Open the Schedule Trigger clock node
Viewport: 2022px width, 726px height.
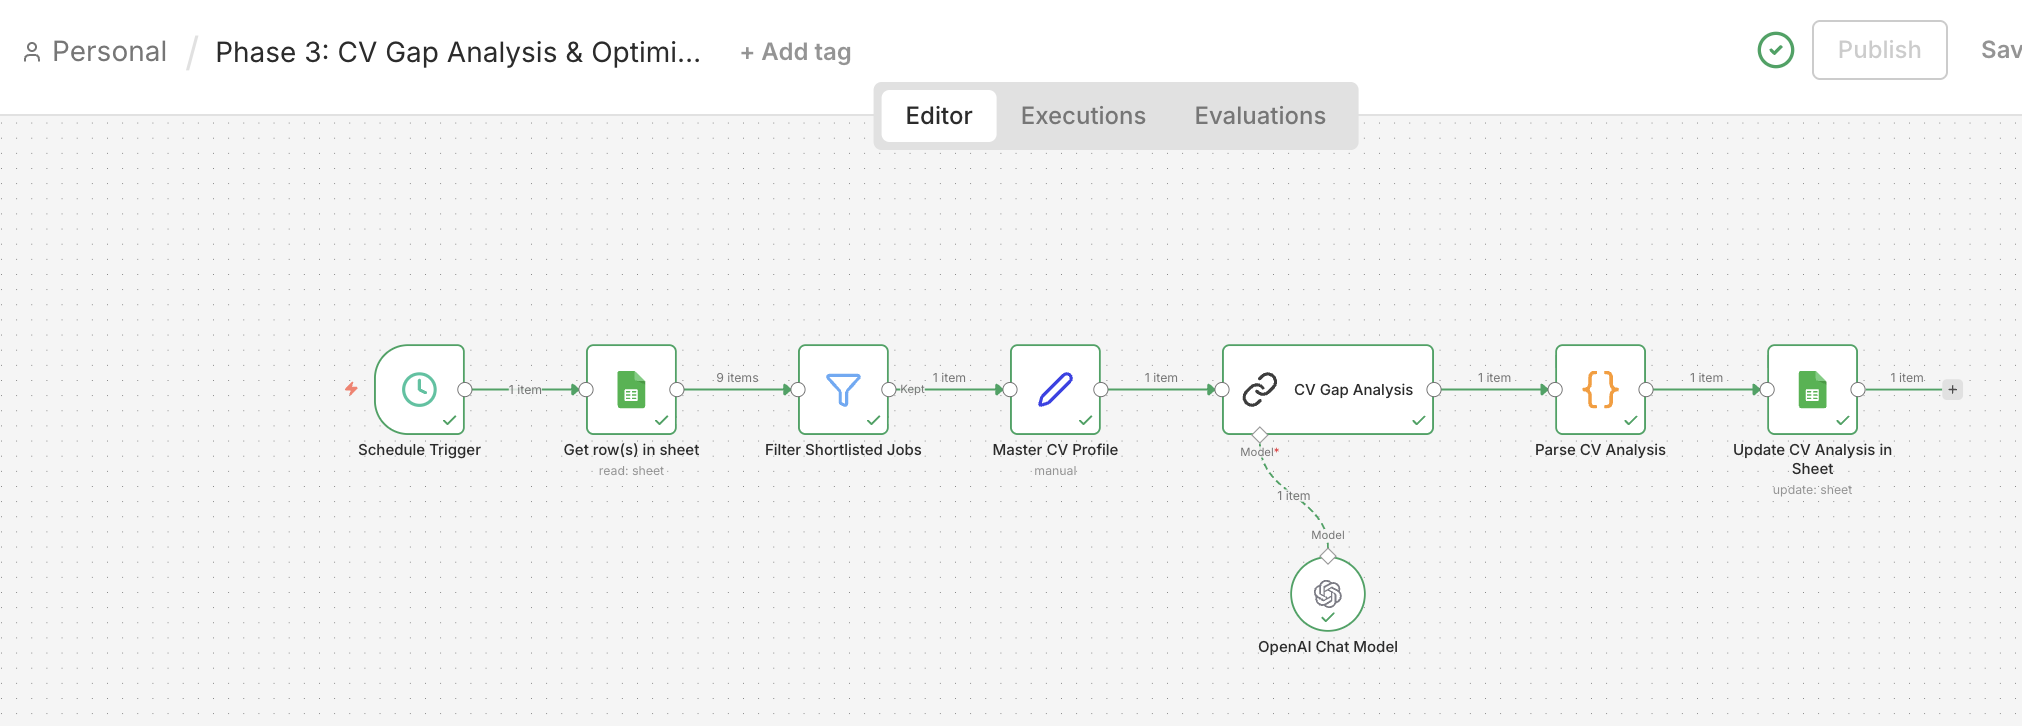(419, 389)
